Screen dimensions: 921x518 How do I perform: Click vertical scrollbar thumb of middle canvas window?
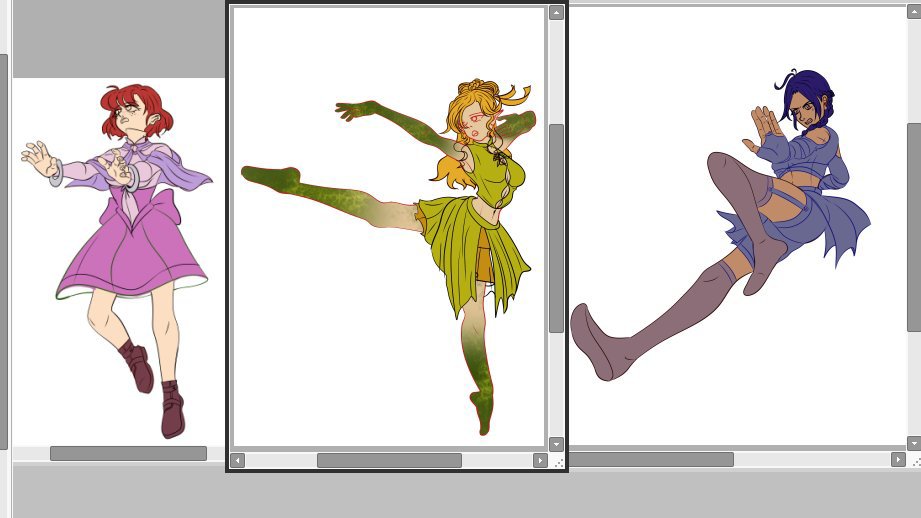pyautogui.click(x=556, y=228)
